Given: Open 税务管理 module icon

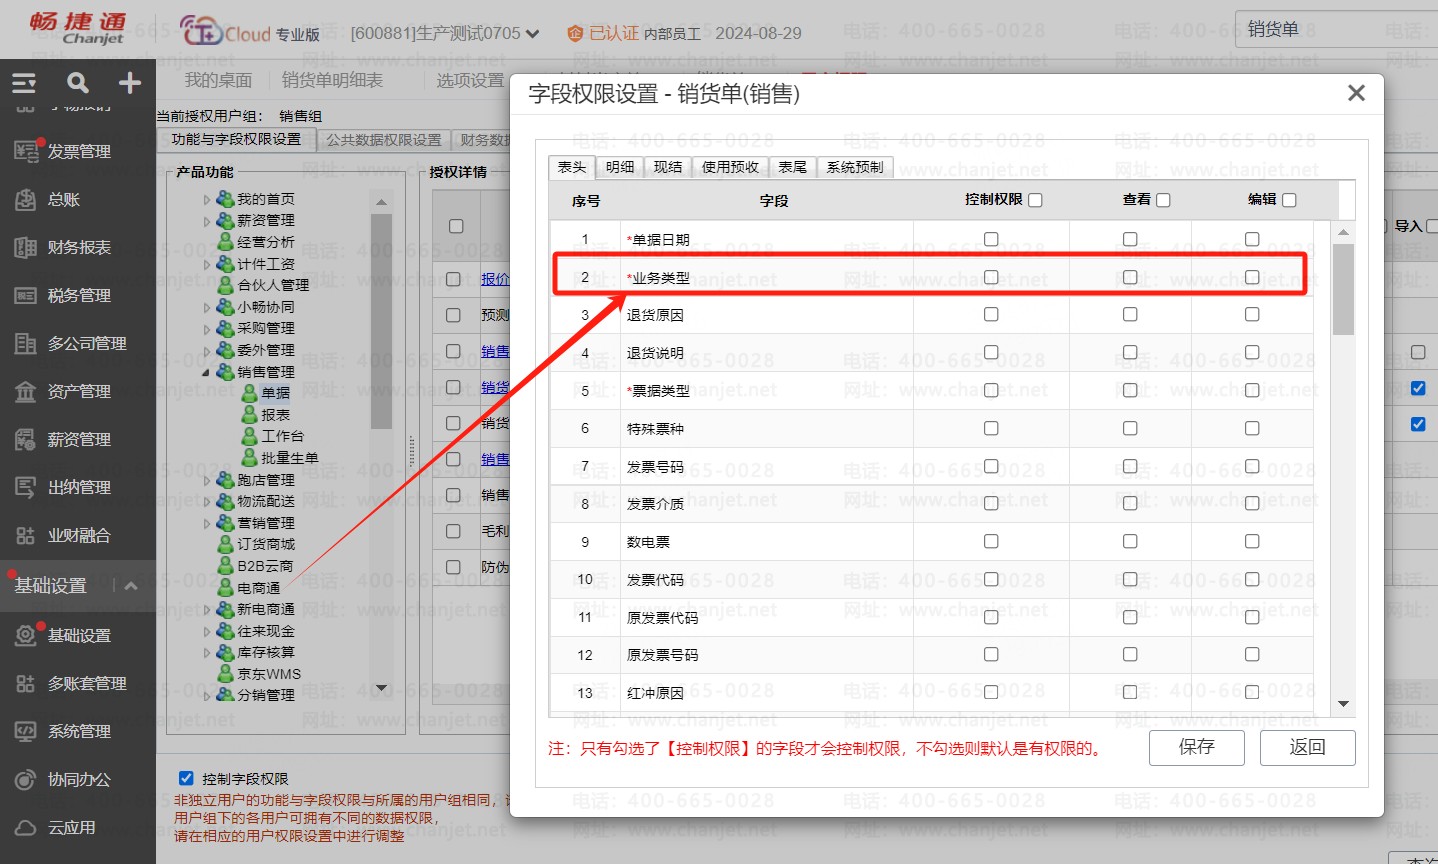Looking at the screenshot, I should [26, 295].
